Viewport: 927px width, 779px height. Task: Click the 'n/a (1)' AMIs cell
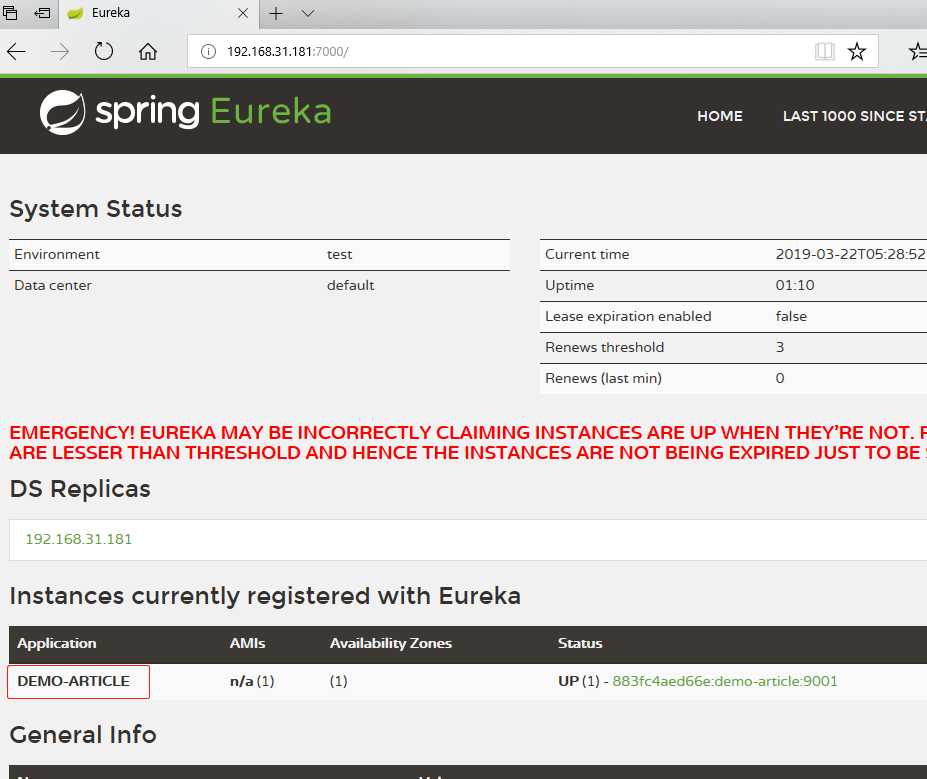point(252,681)
